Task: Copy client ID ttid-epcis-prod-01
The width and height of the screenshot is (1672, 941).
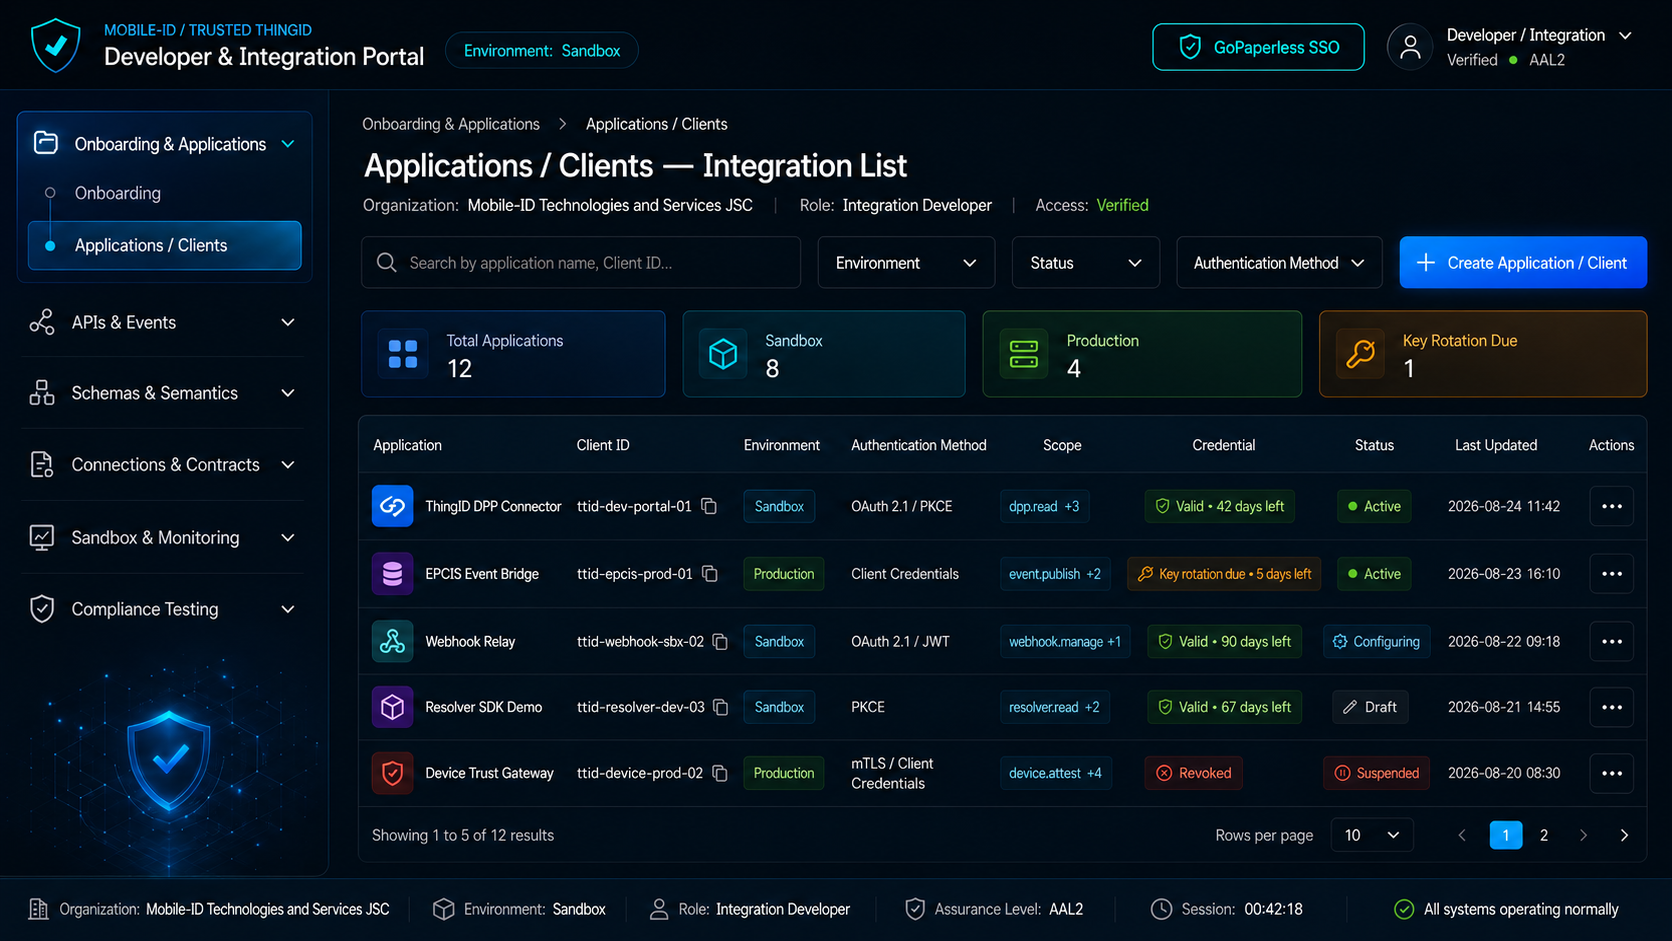Action: pos(710,574)
